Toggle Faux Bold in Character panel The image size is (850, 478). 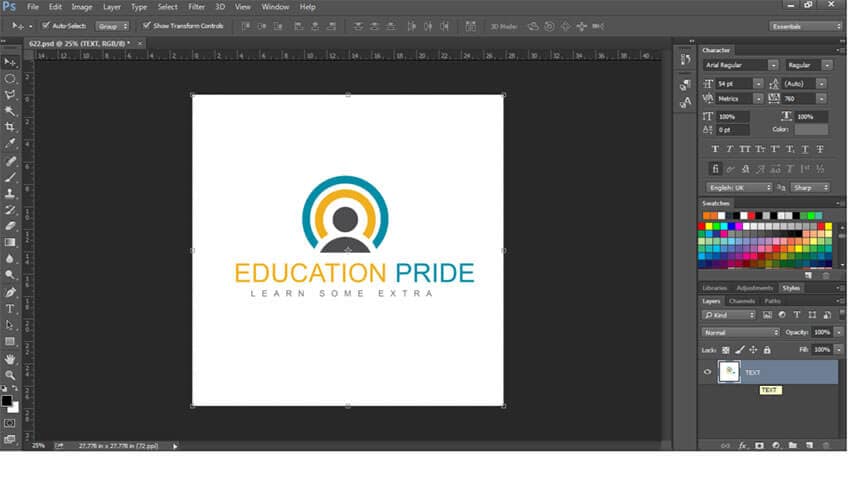pos(715,149)
